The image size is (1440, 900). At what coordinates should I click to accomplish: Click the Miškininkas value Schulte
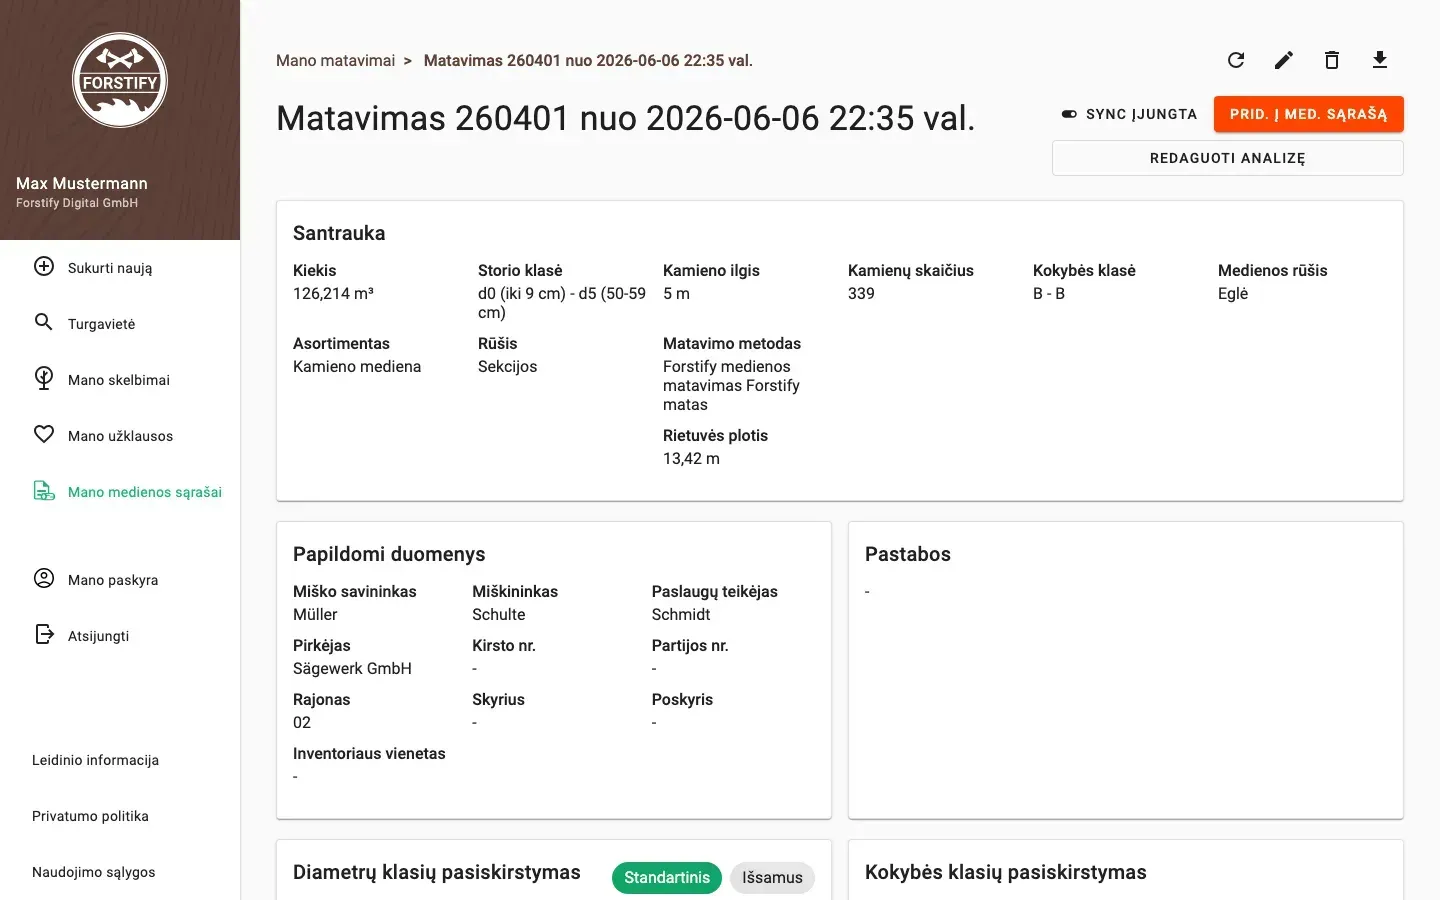[x=499, y=615]
